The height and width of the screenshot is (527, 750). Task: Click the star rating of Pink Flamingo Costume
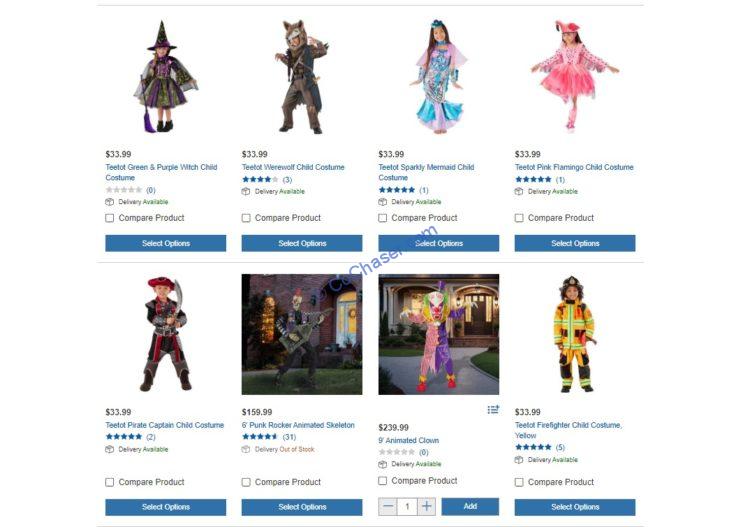(533, 180)
